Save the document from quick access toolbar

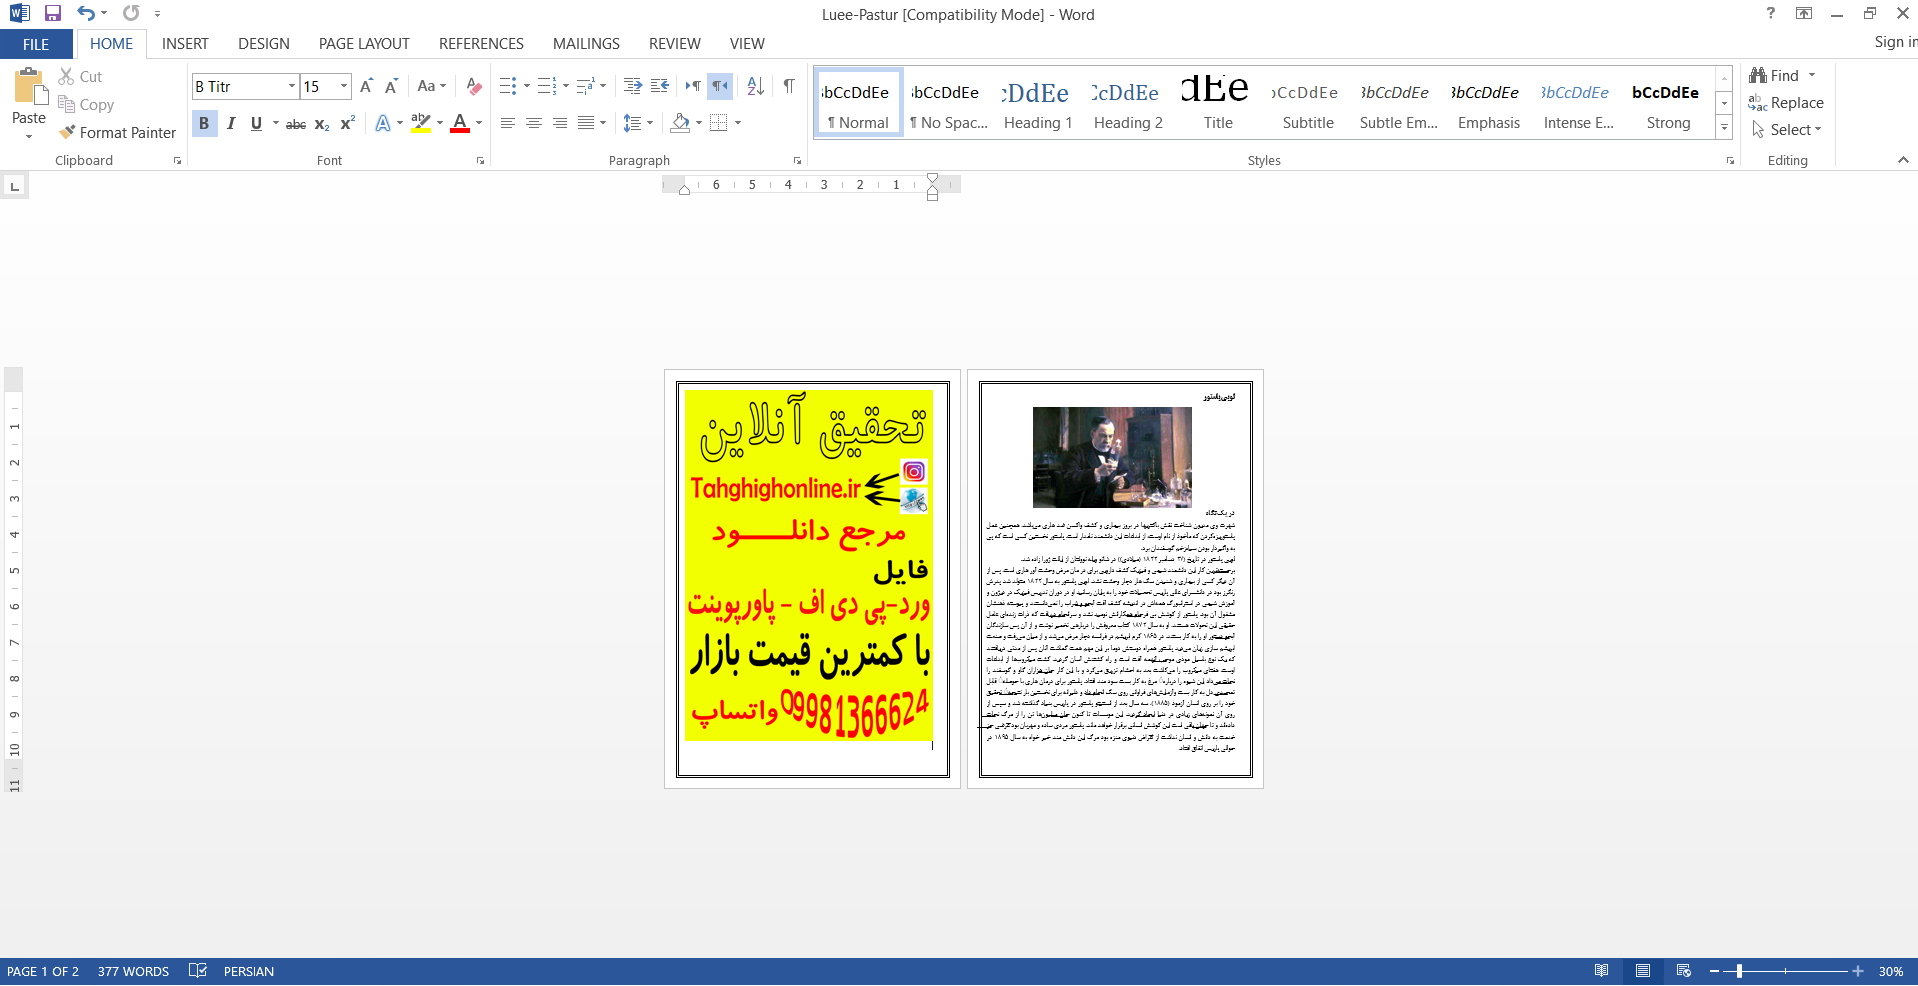click(53, 14)
